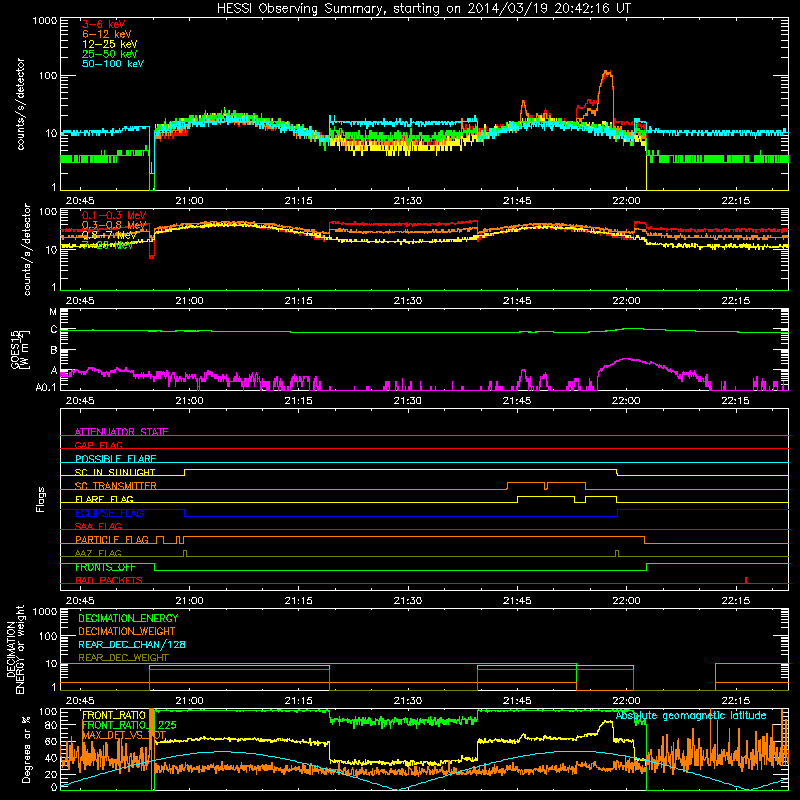Image resolution: width=800 pixels, height=800 pixels.
Task: Select the 12-25 keV legend label
Action: pos(109,44)
